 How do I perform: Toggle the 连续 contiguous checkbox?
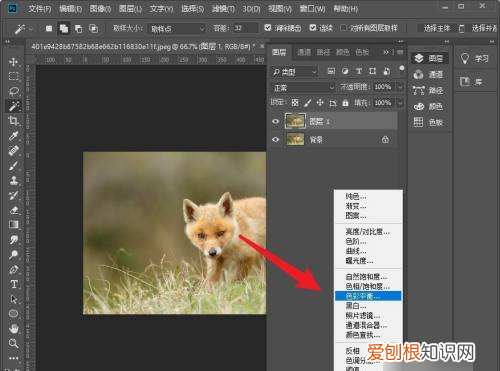(313, 28)
